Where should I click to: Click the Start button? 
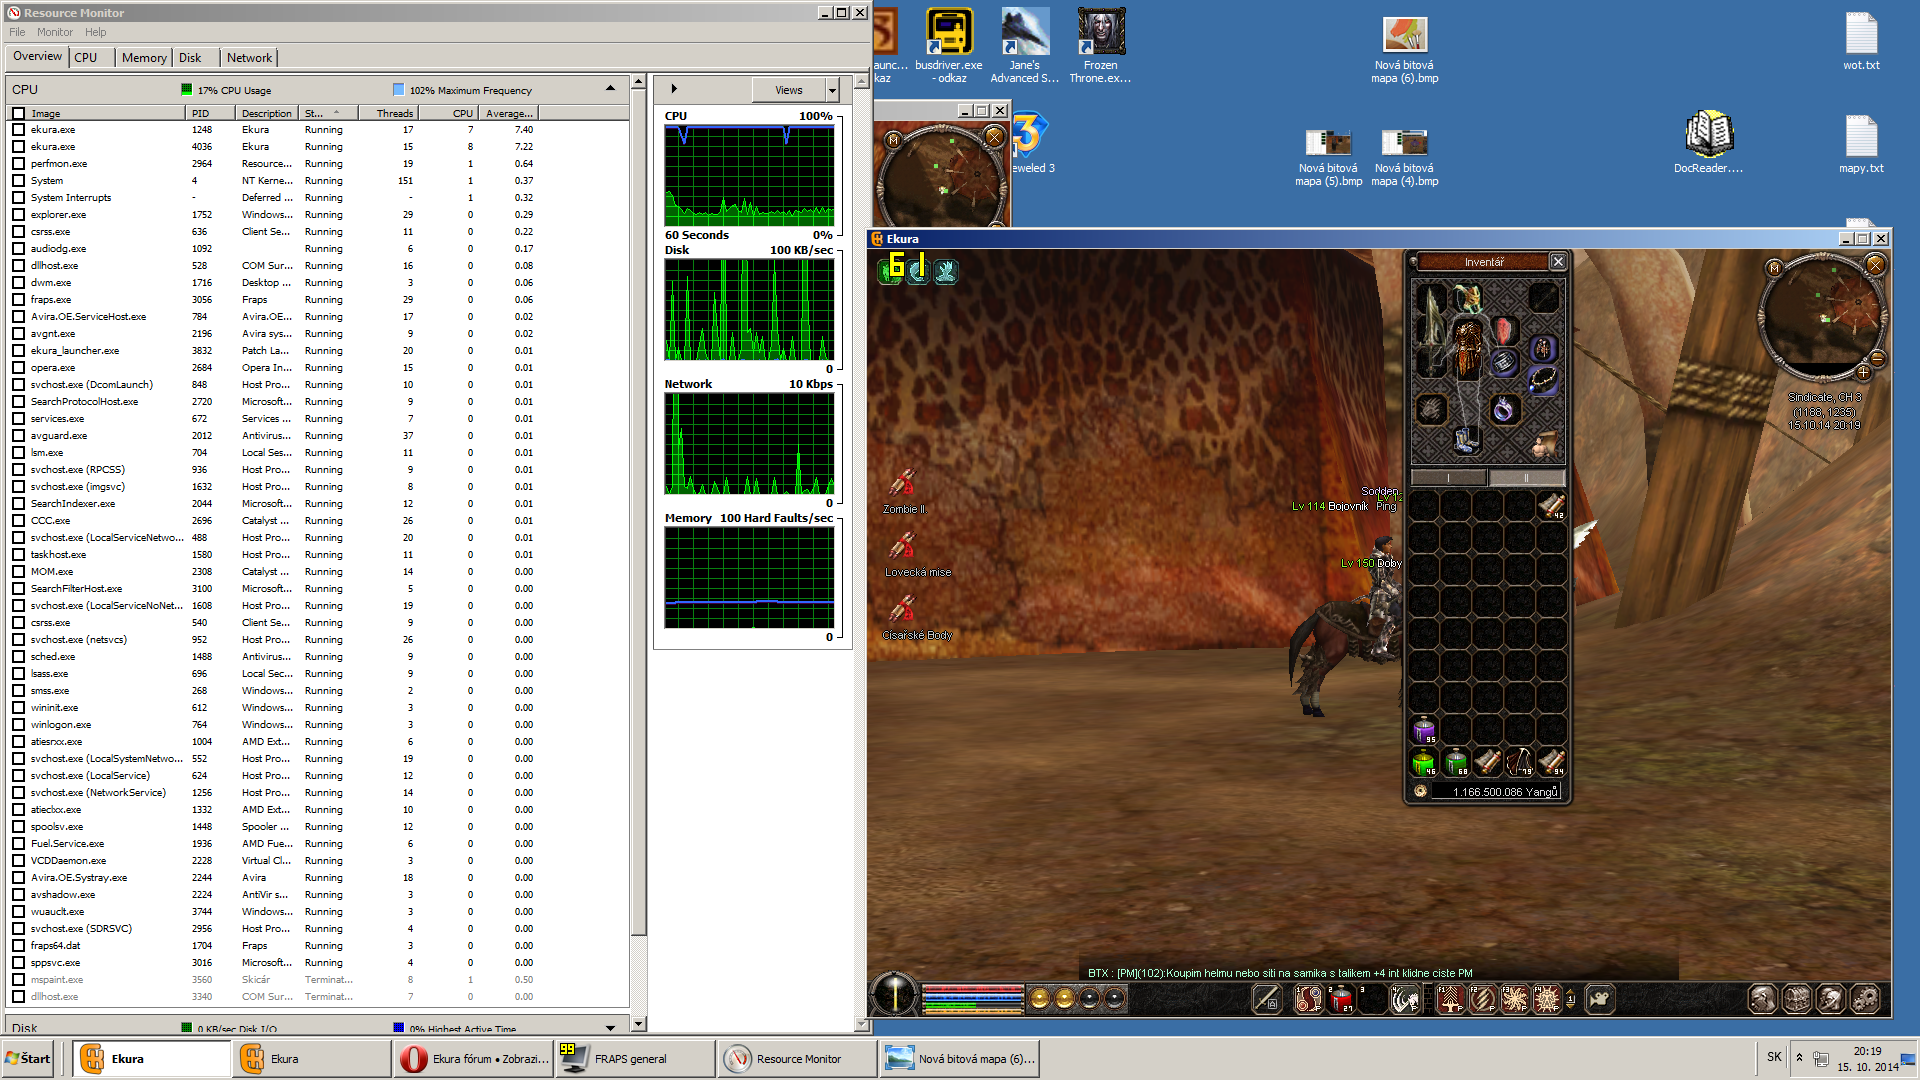[x=29, y=1058]
